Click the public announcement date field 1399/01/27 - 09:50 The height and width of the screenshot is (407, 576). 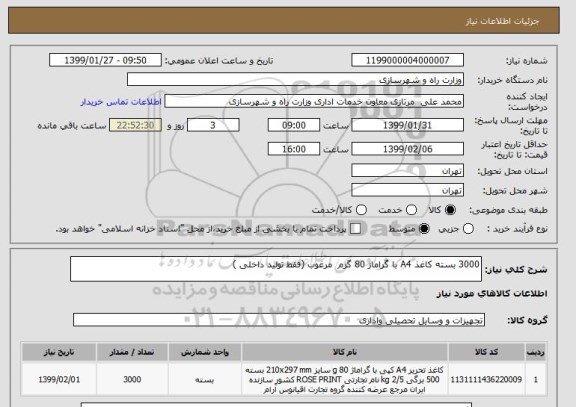105,60
